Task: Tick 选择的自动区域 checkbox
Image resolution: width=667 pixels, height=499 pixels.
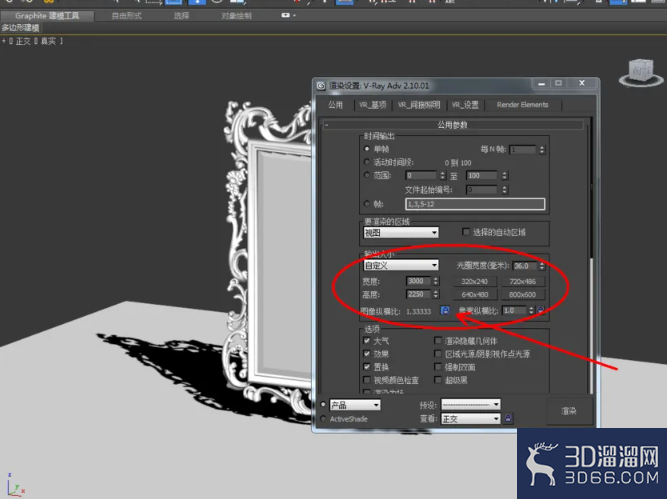Action: [466, 232]
